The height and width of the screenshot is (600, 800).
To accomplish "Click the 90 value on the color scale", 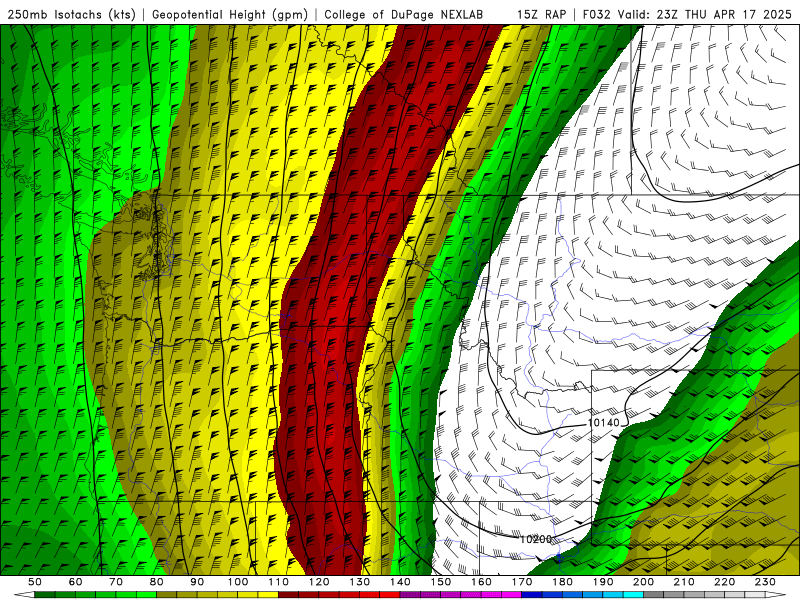I will pyautogui.click(x=197, y=582).
